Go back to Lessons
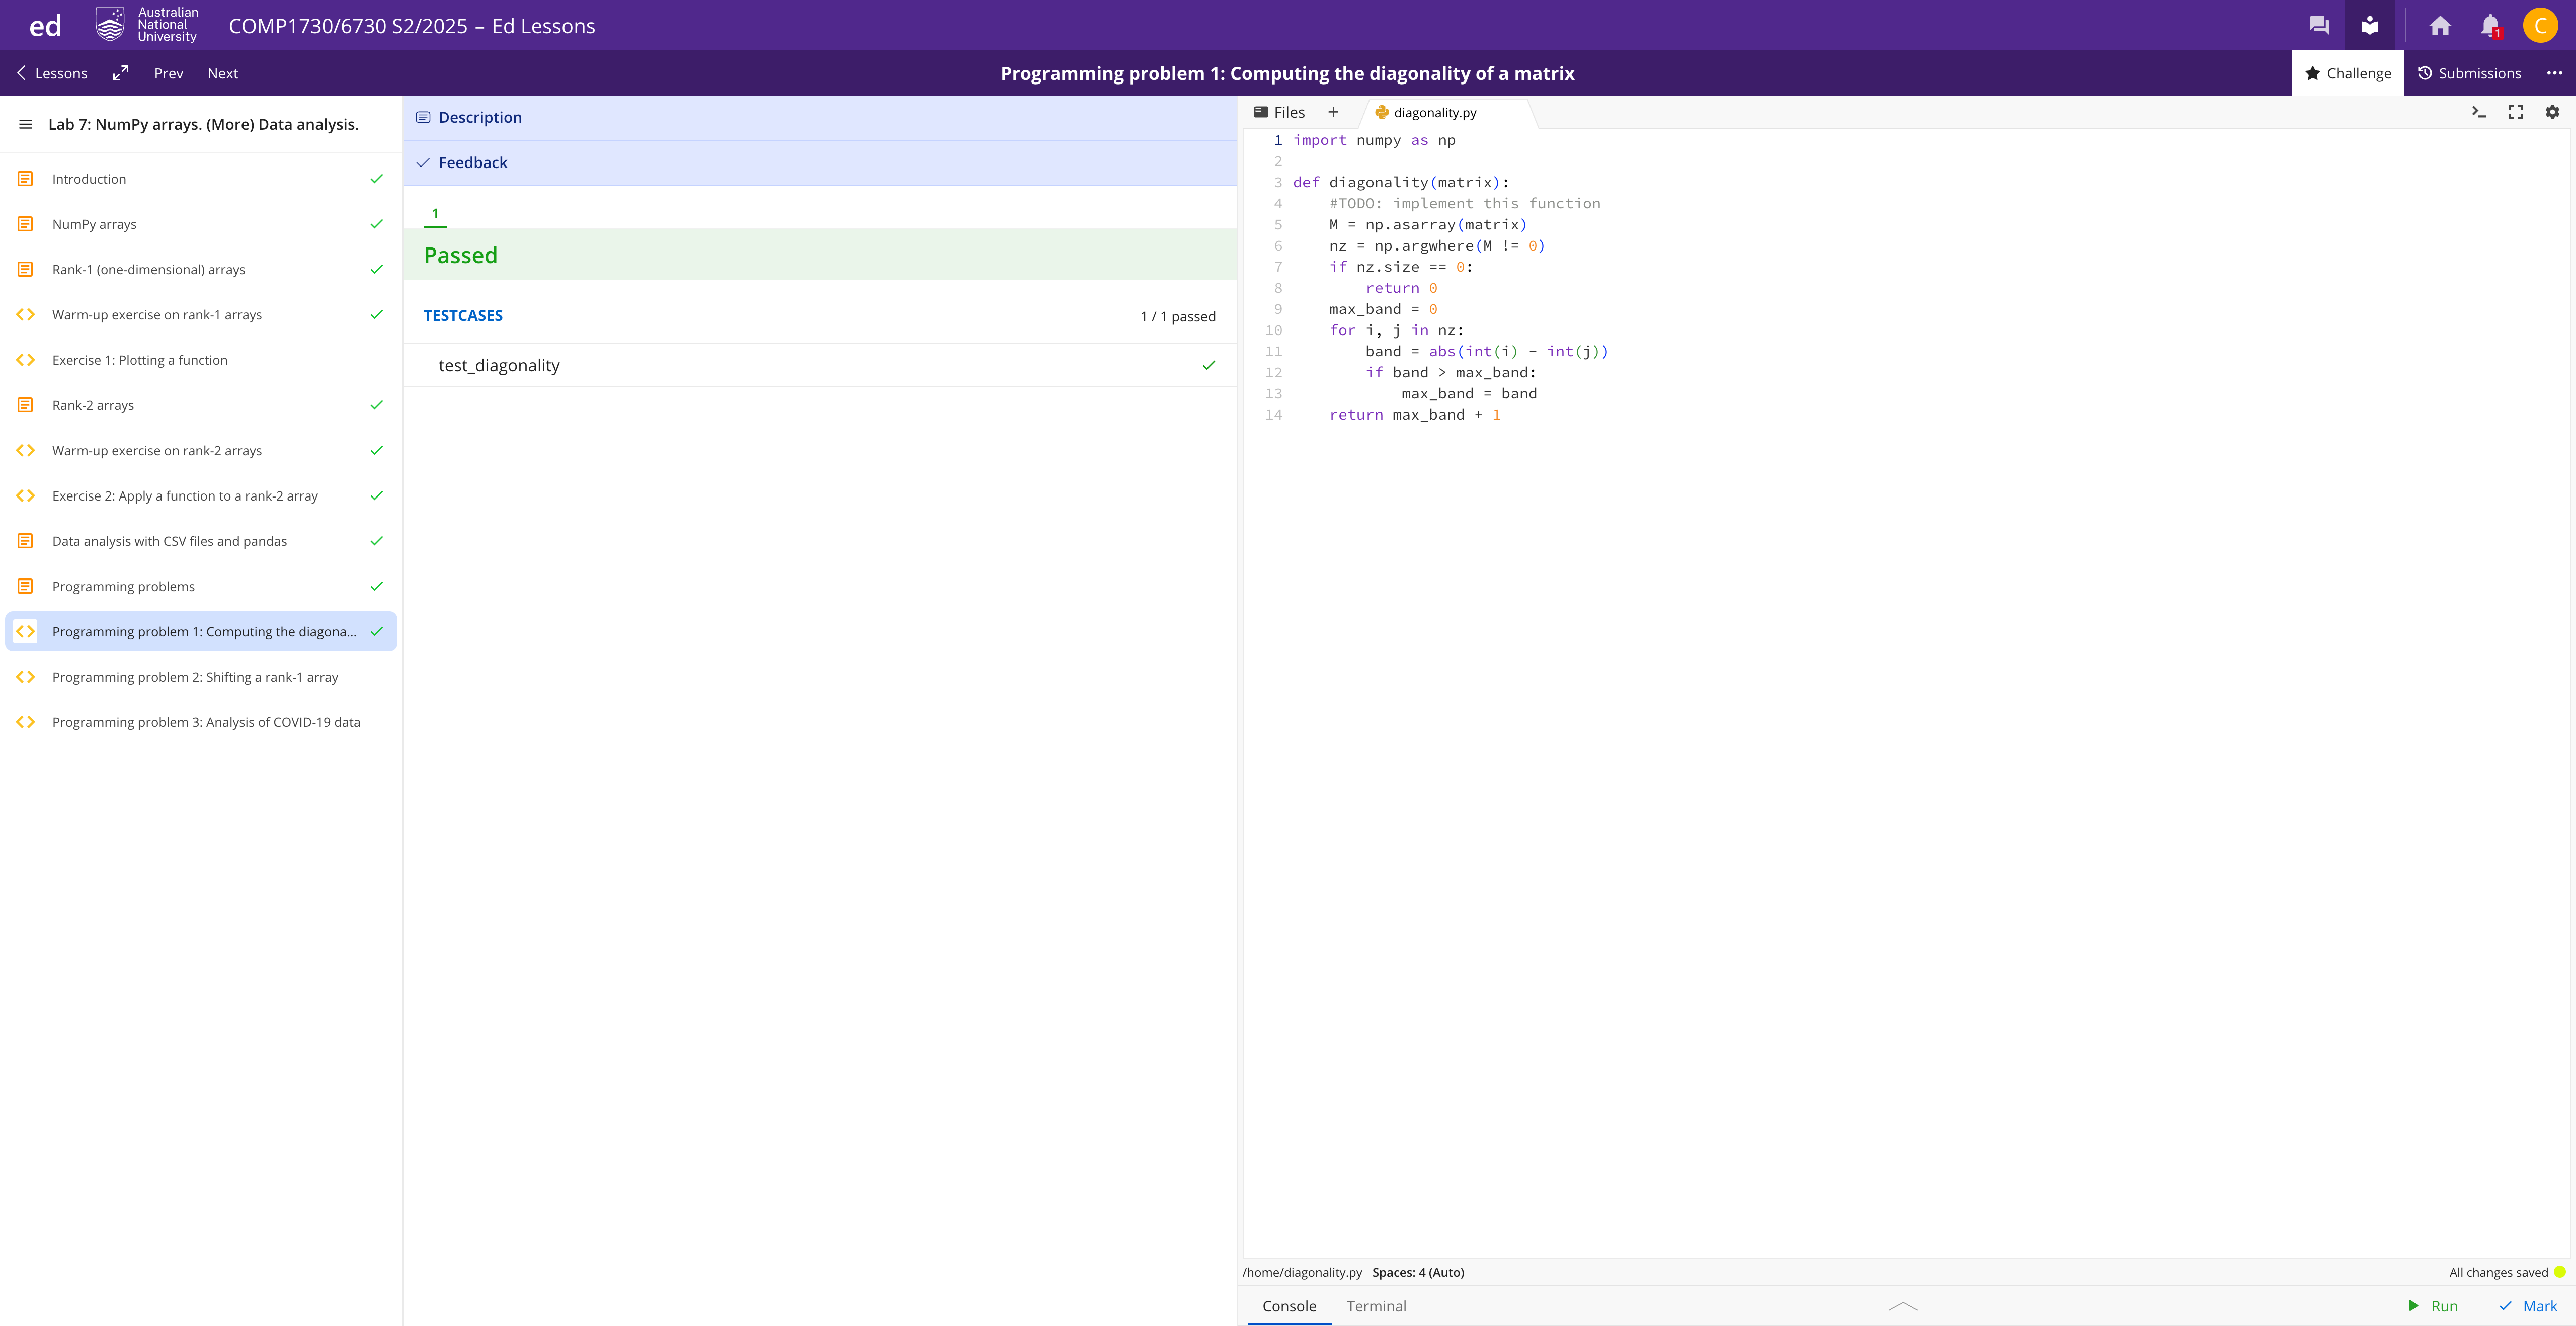Viewport: 2576px width, 1326px height. pyautogui.click(x=52, y=73)
